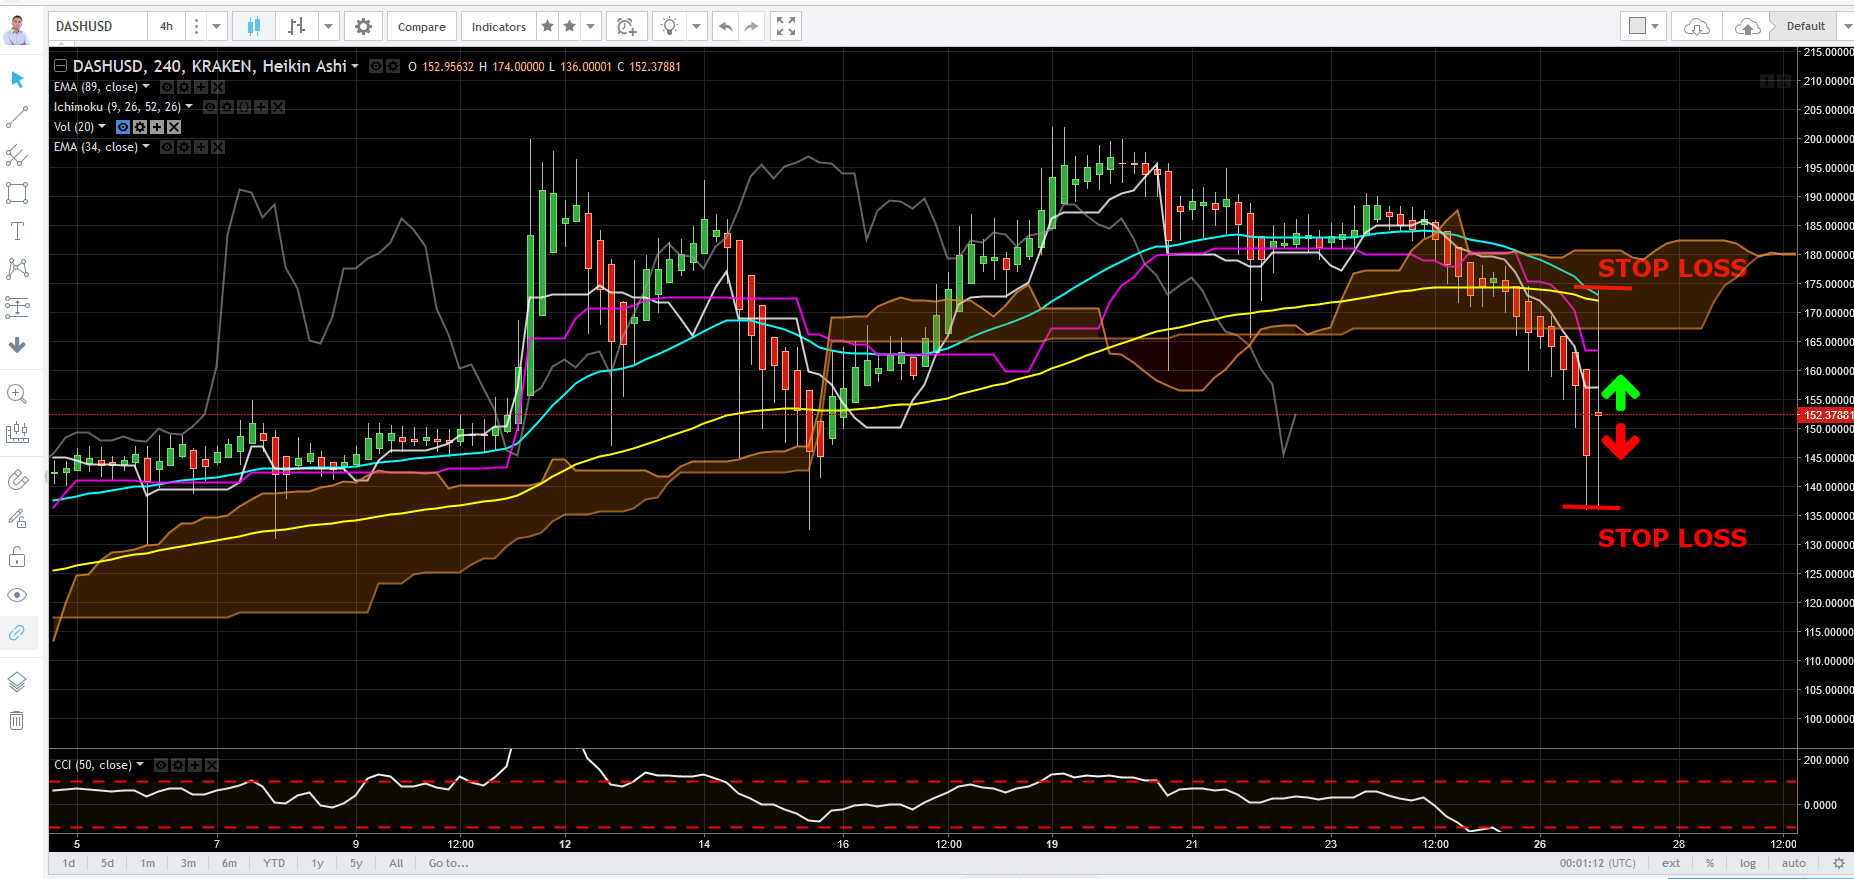Screen dimensions: 1854x879
Task: Enter fullscreen mode
Action: click(786, 26)
